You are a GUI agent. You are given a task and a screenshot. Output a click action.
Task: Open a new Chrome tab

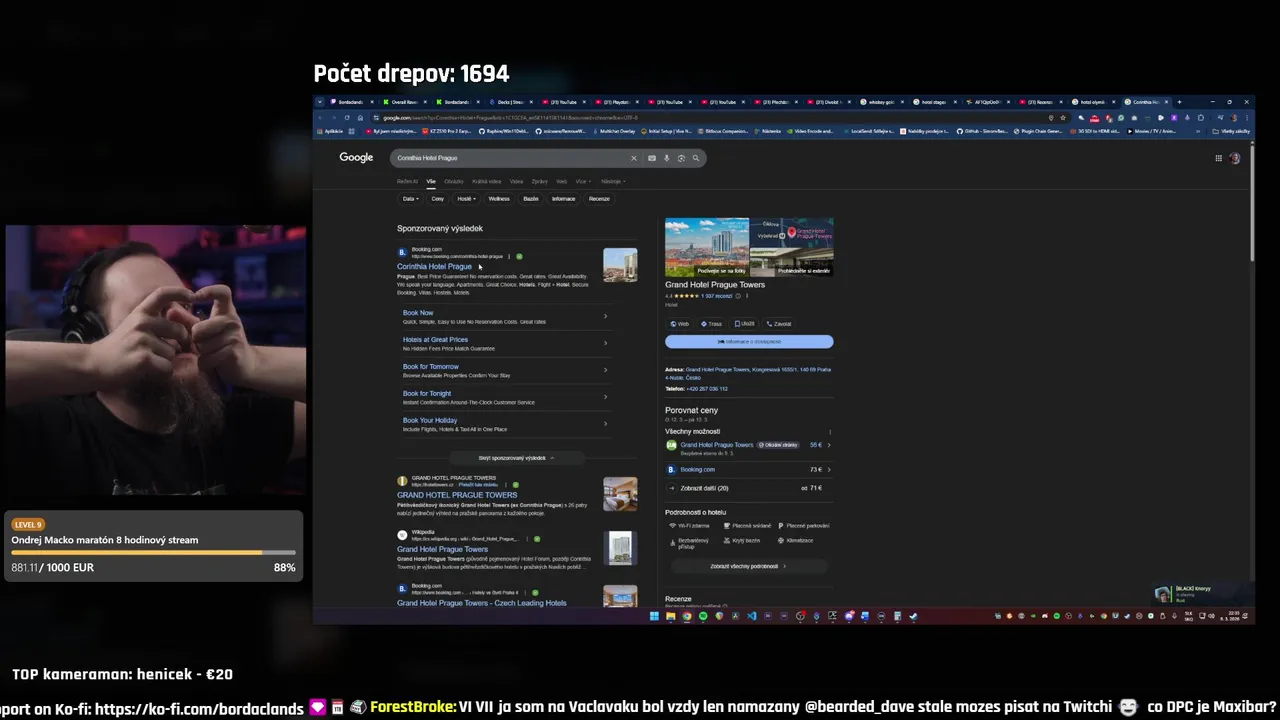click(x=1179, y=102)
